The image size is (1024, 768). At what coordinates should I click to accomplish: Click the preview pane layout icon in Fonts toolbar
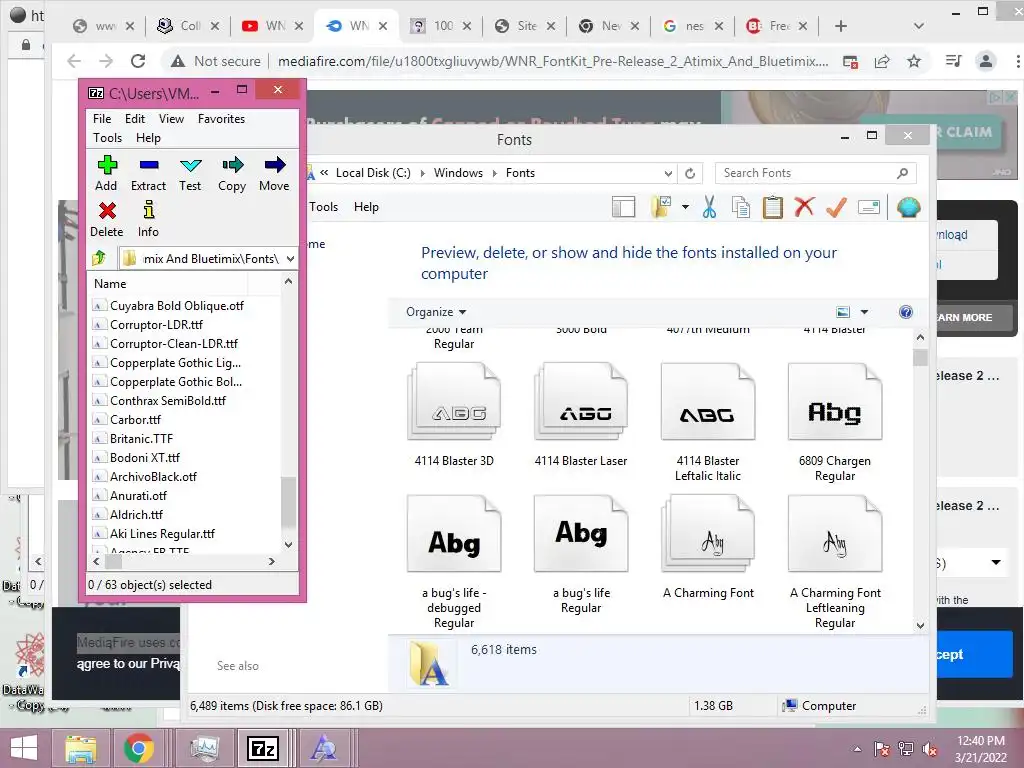[x=624, y=207]
